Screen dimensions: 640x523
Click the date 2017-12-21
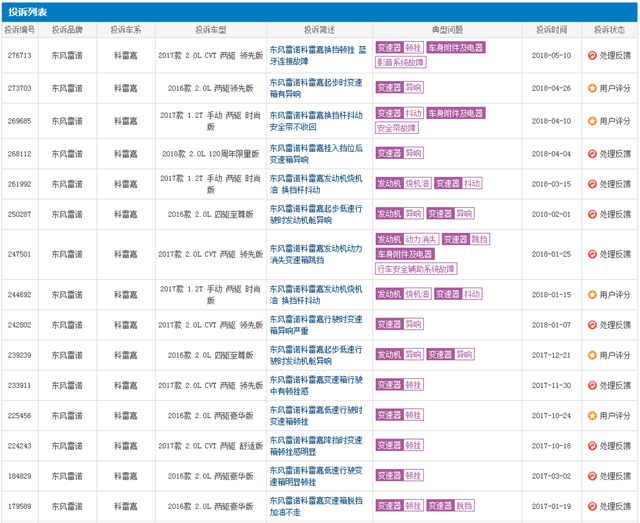[x=551, y=355]
